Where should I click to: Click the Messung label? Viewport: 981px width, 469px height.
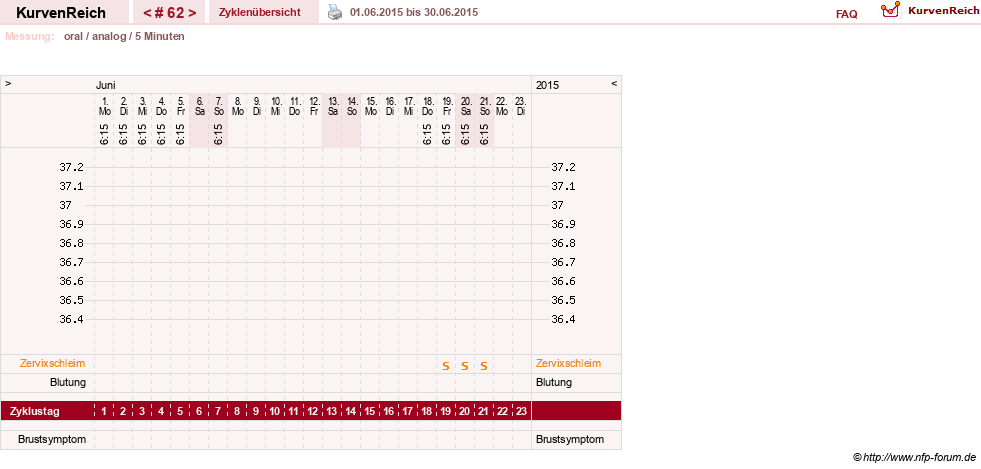pos(29,36)
